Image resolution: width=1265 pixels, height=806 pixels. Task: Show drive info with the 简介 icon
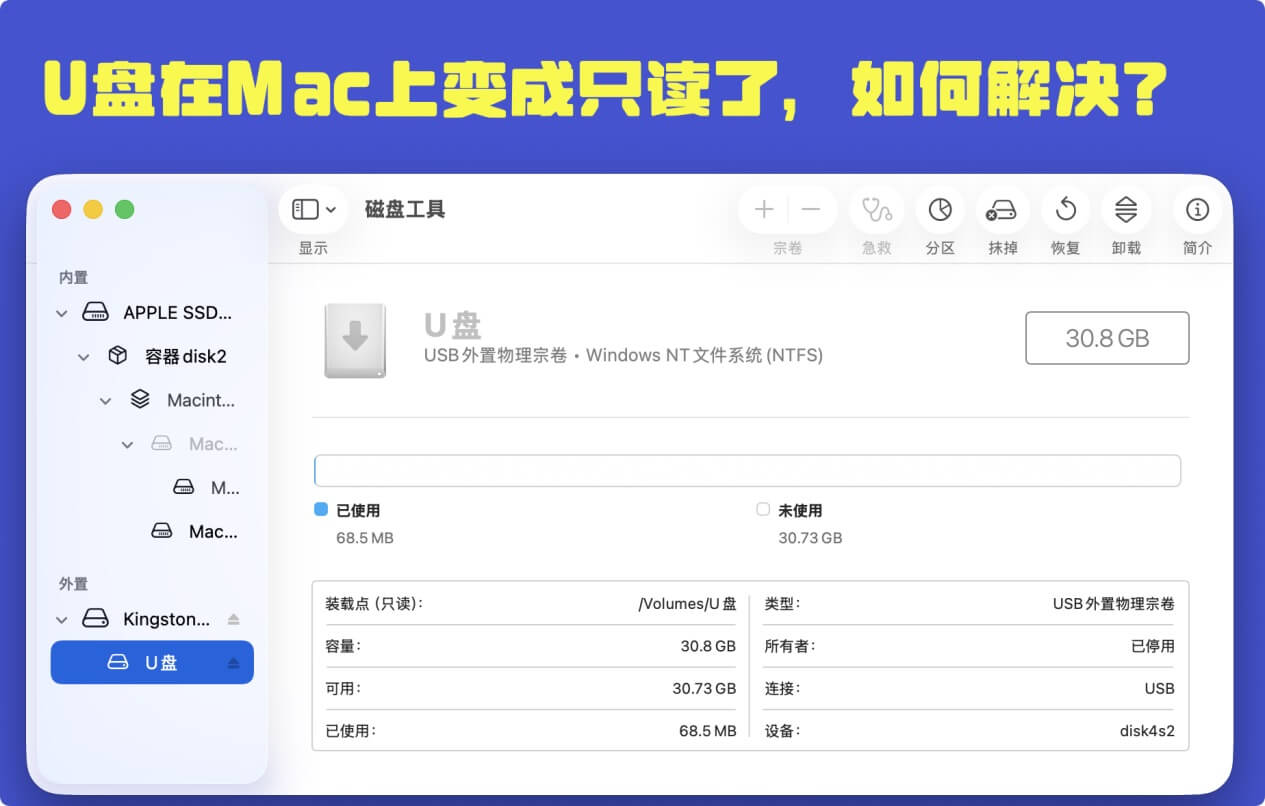coord(1196,210)
